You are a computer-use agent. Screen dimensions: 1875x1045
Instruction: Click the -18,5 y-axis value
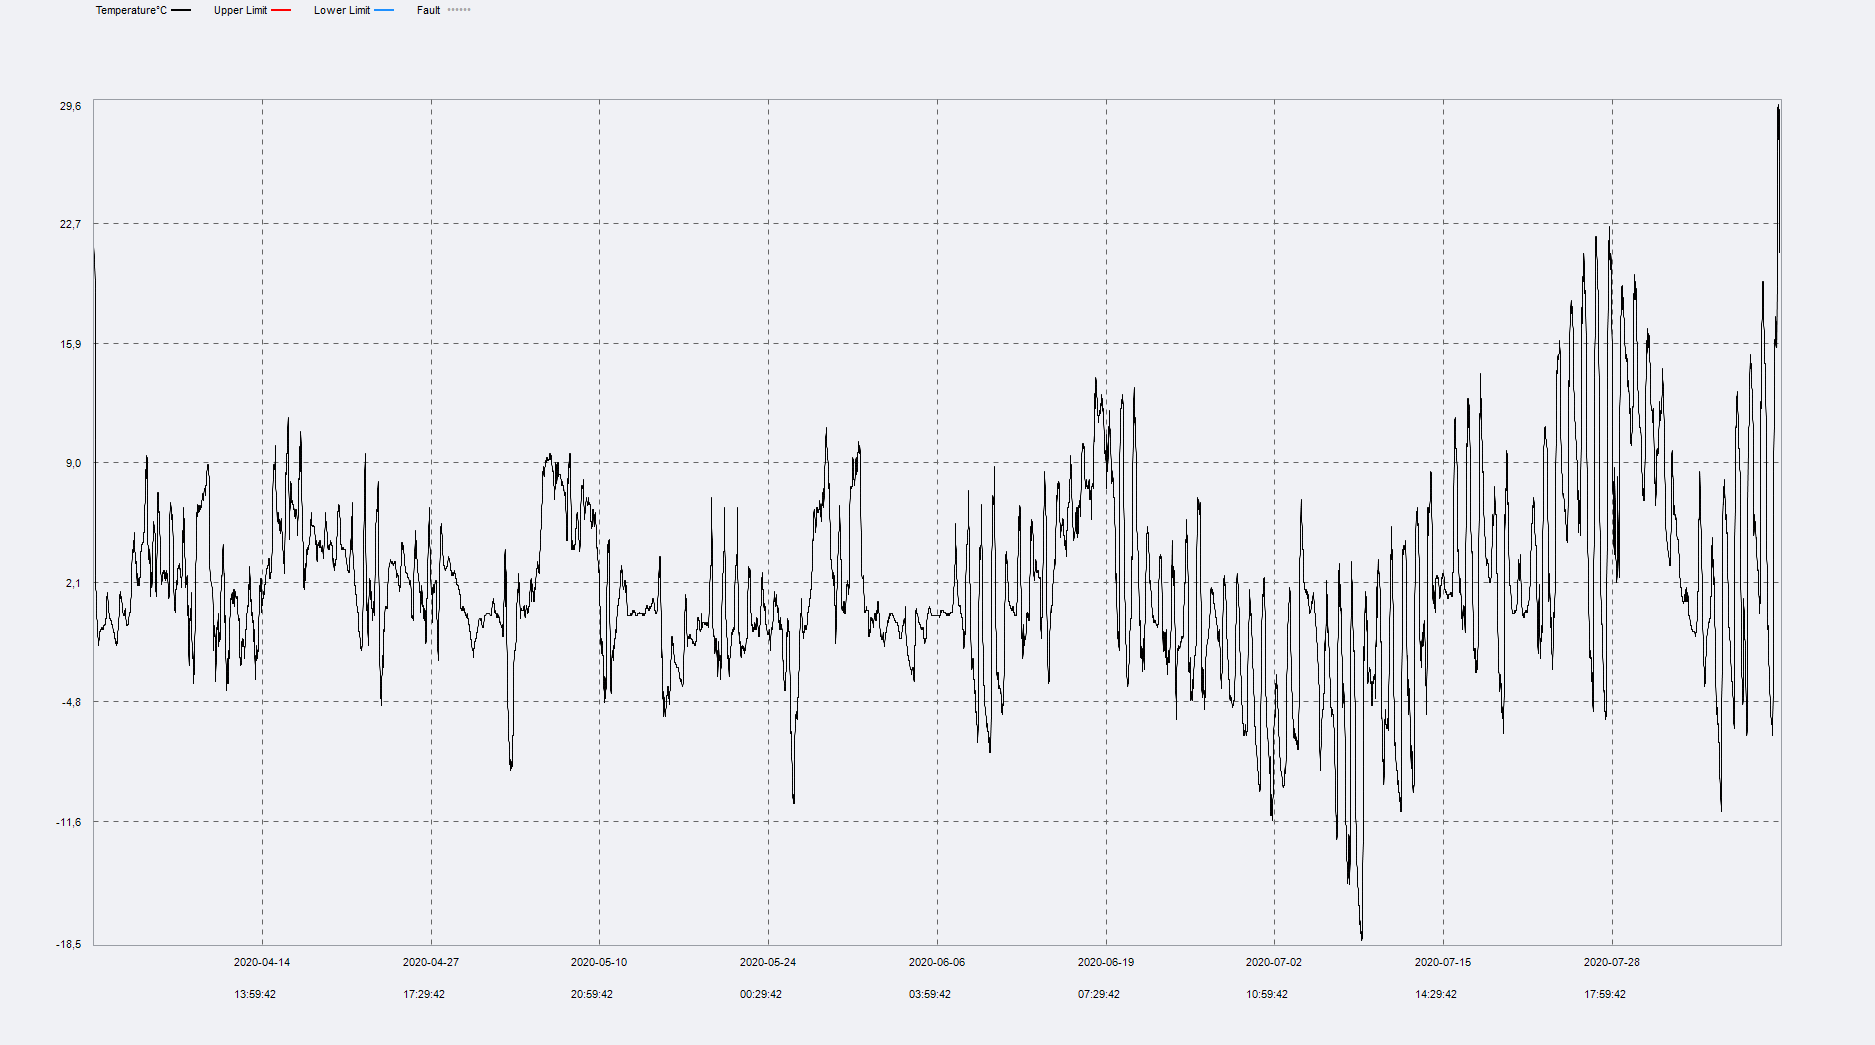pyautogui.click(x=69, y=944)
